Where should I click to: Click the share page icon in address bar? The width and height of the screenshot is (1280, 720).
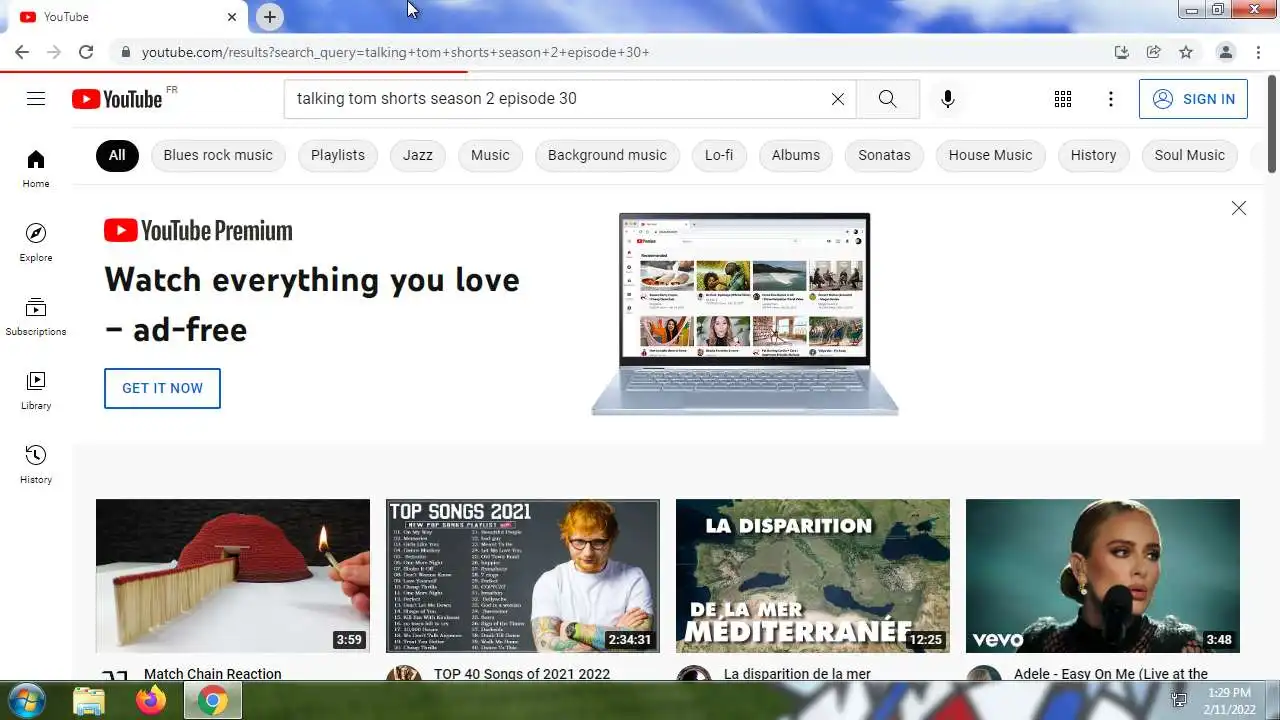[x=1154, y=52]
